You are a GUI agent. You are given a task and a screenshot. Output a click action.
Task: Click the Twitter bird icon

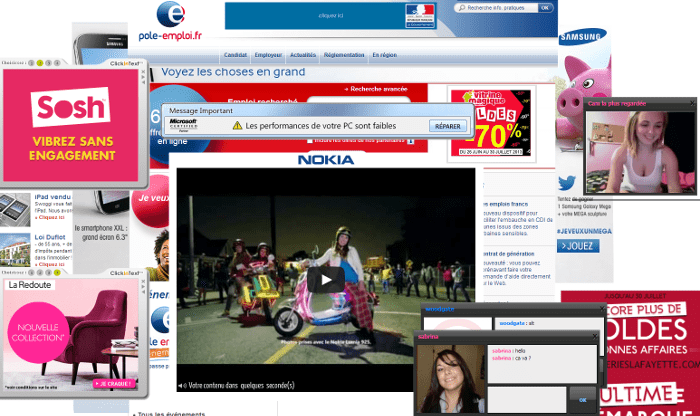(567, 183)
